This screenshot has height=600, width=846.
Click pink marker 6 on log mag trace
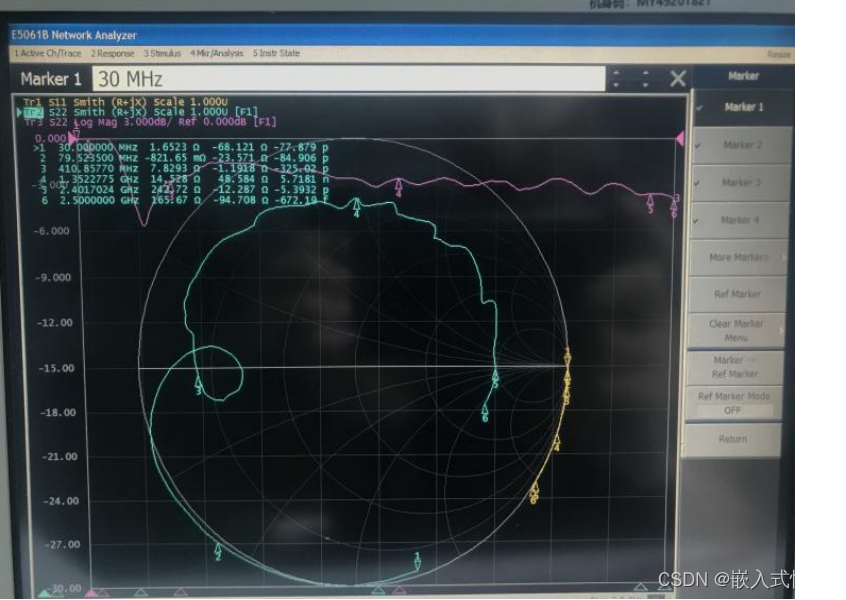click(x=673, y=208)
